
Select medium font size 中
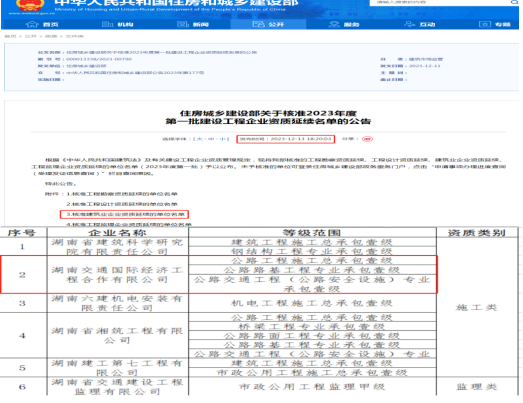211,139
